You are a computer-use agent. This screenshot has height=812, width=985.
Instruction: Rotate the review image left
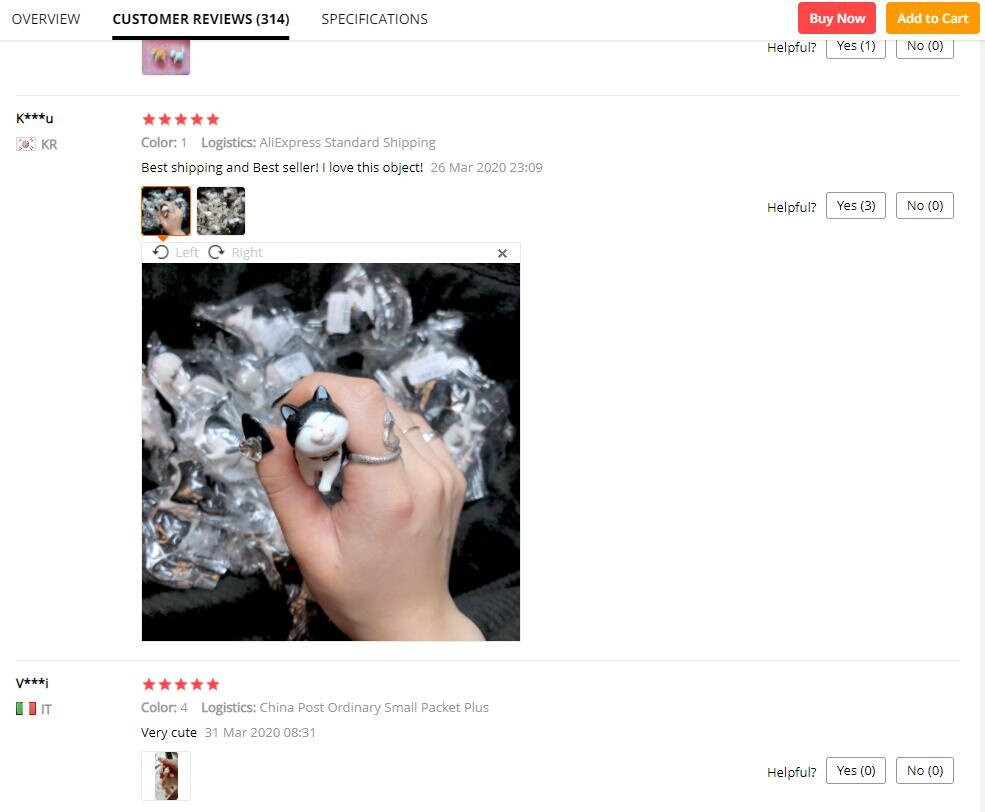coord(175,252)
